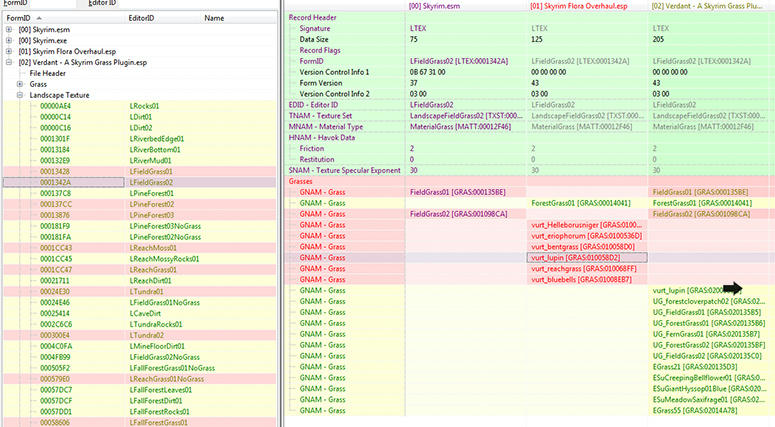Screen dimensions: 775x427
Task: Click the FieldGrass01 cell in Skyrim.esm column
Action: pyautogui.click(x=466, y=192)
